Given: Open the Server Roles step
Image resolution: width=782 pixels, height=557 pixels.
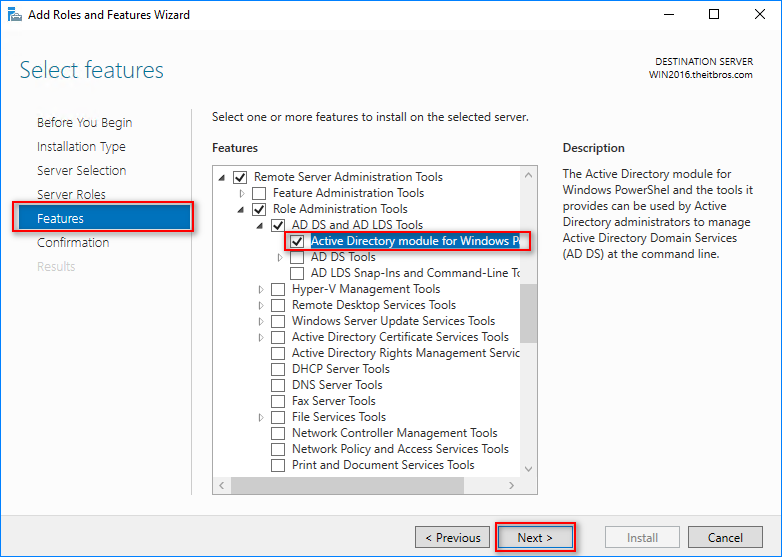Looking at the screenshot, I should click(x=71, y=194).
